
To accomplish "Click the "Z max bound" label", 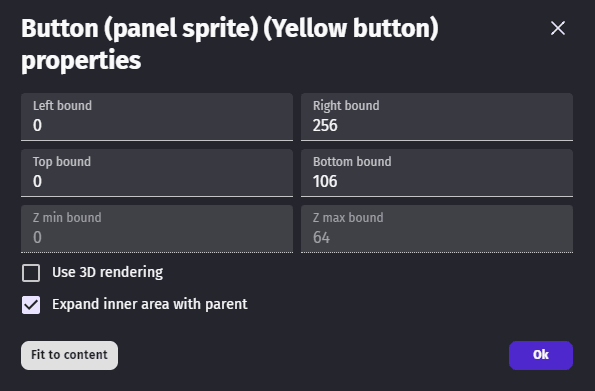I will [348, 218].
